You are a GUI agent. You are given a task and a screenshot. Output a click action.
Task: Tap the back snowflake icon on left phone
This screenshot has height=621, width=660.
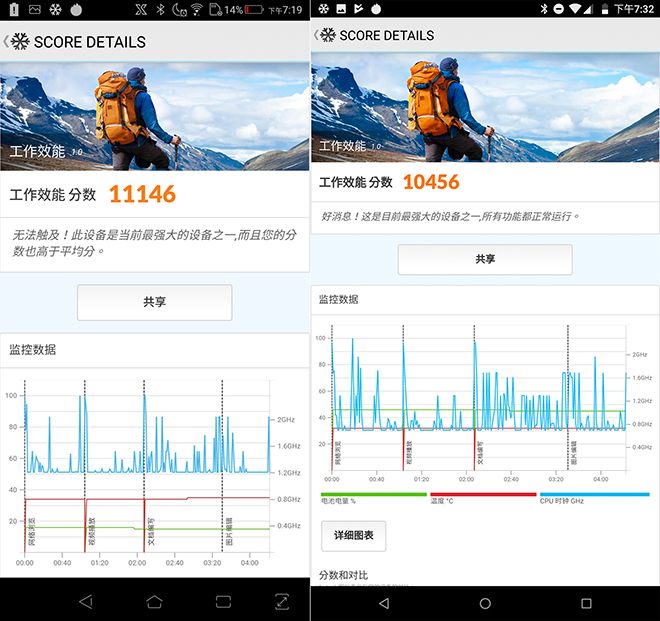point(18,42)
